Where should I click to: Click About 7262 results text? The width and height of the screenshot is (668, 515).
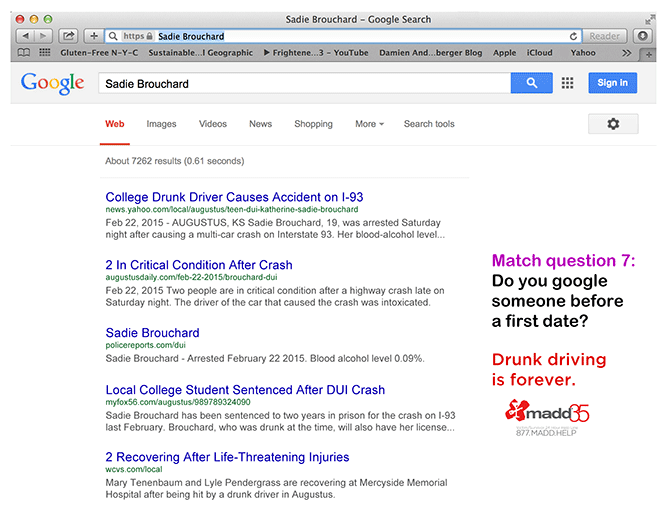(x=175, y=161)
